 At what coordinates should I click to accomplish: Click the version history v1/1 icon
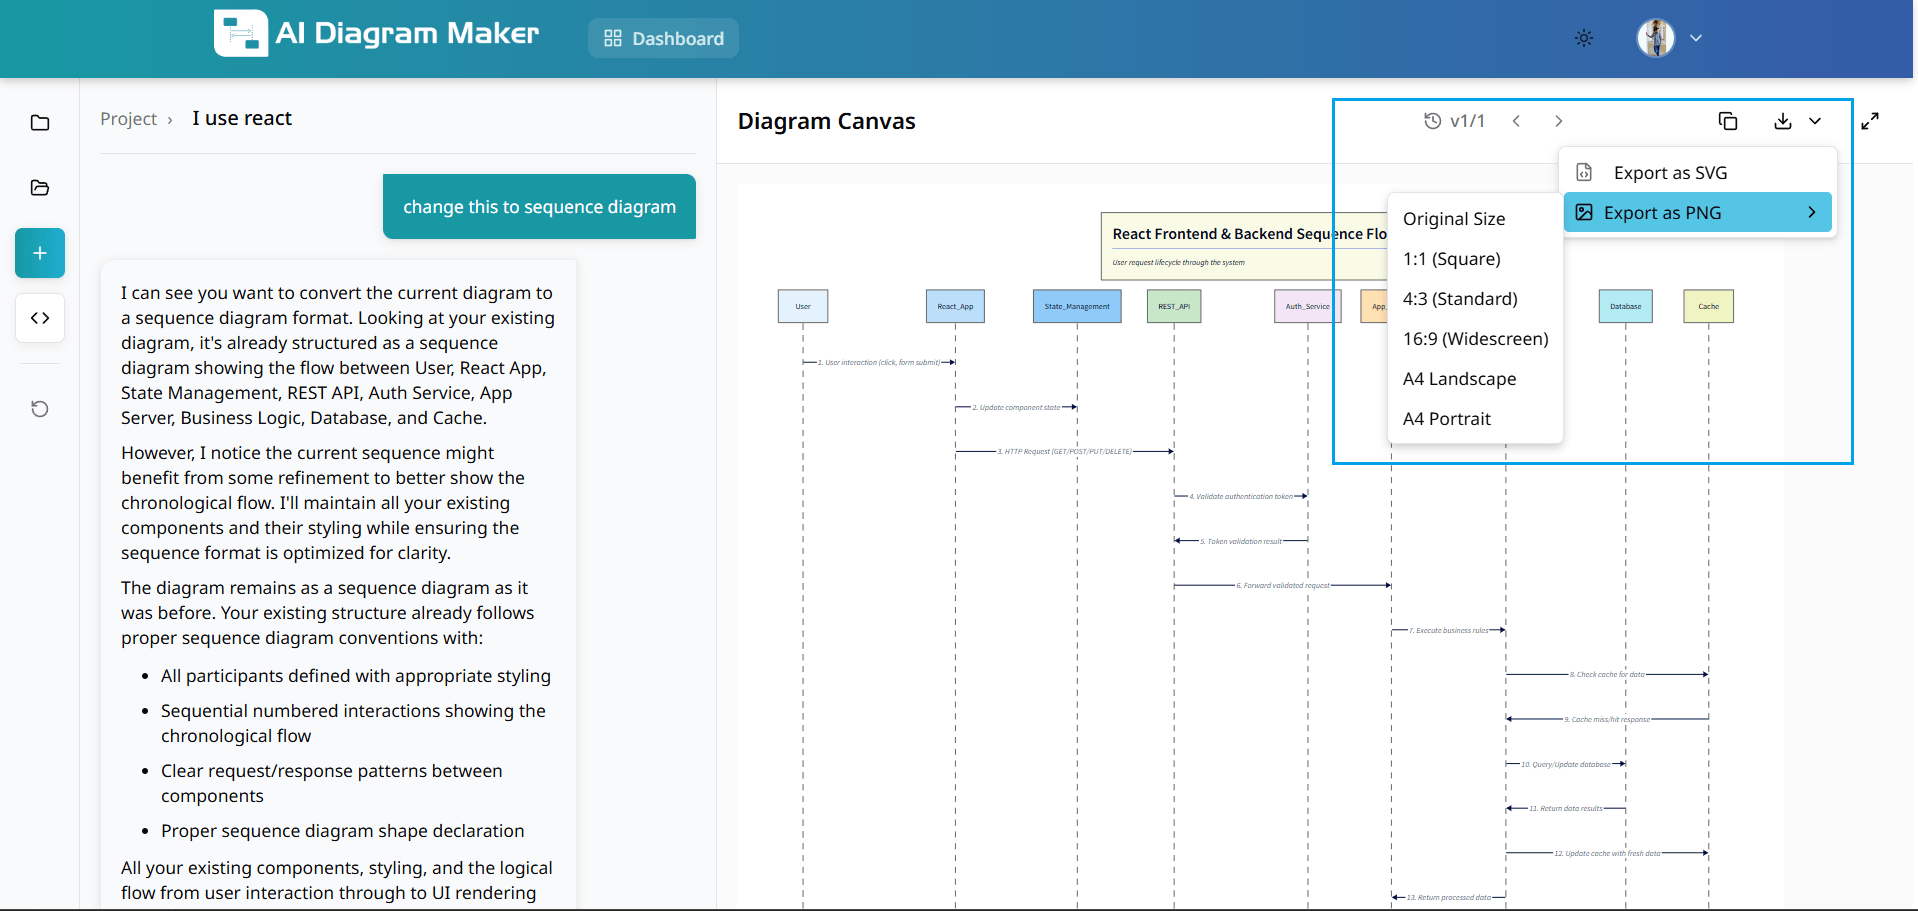(1433, 121)
